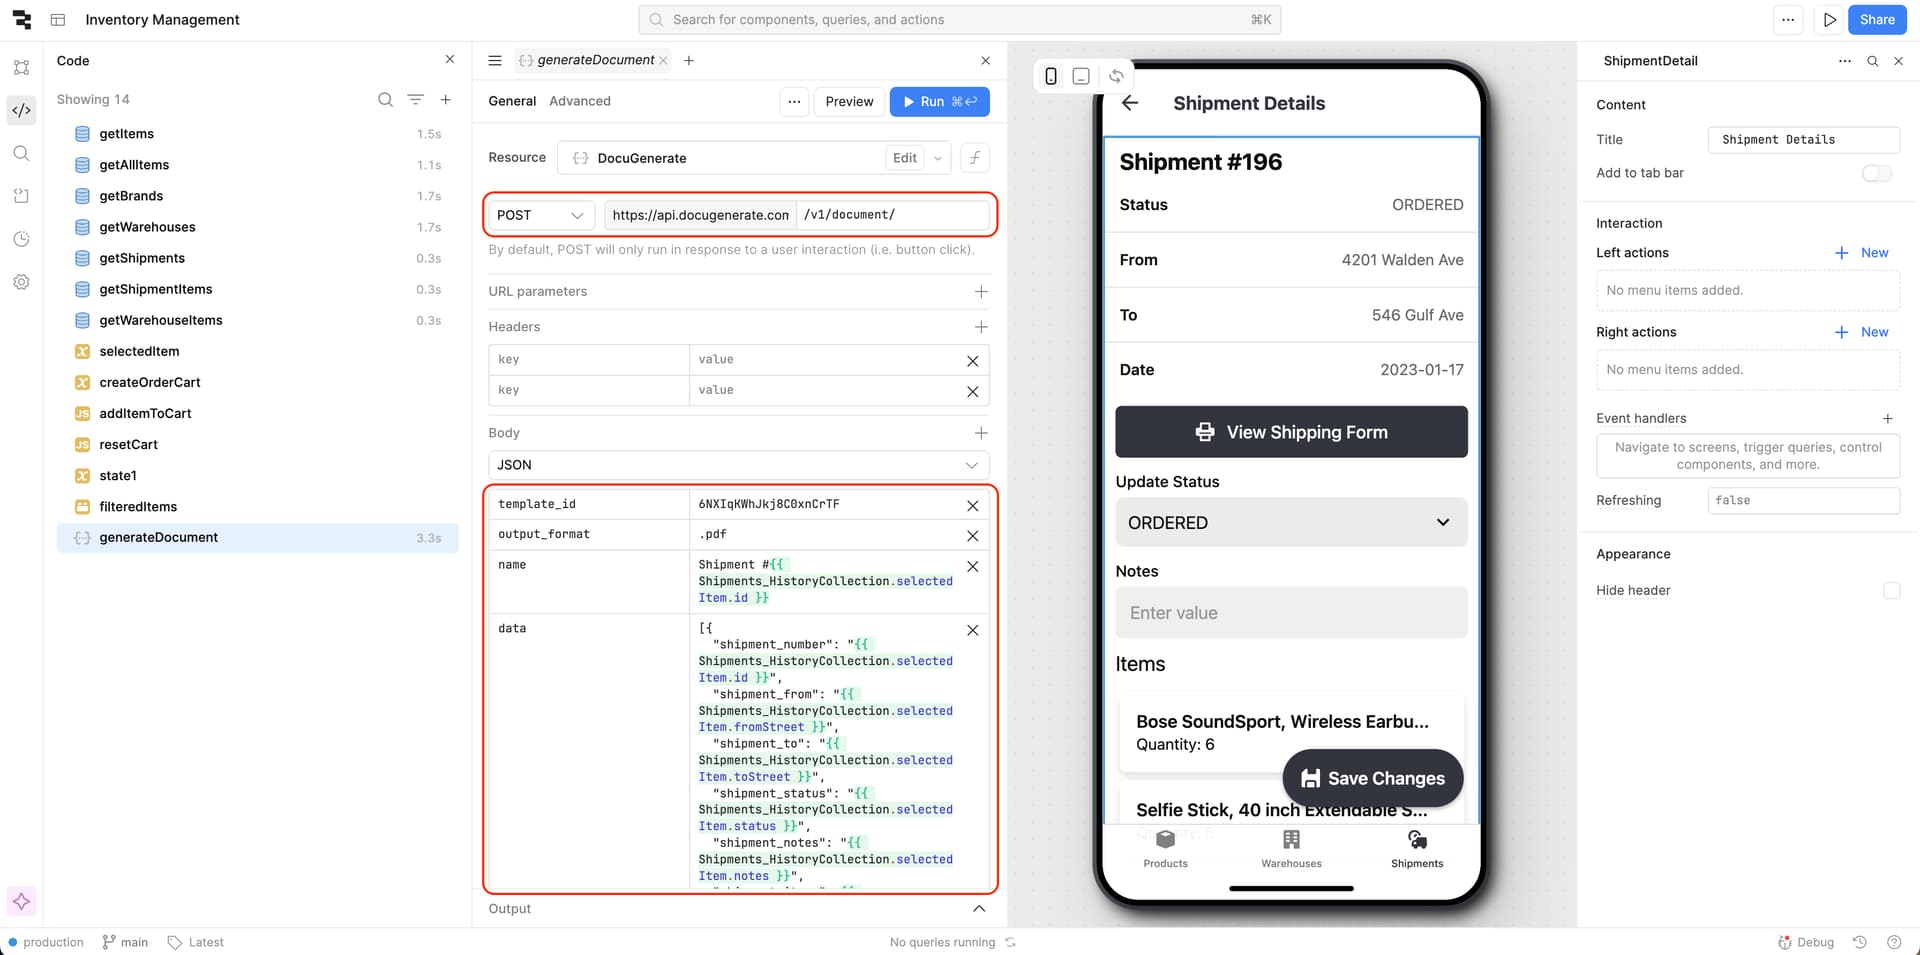The height and width of the screenshot is (955, 1920).
Task: Add New left action
Action: (x=1862, y=253)
